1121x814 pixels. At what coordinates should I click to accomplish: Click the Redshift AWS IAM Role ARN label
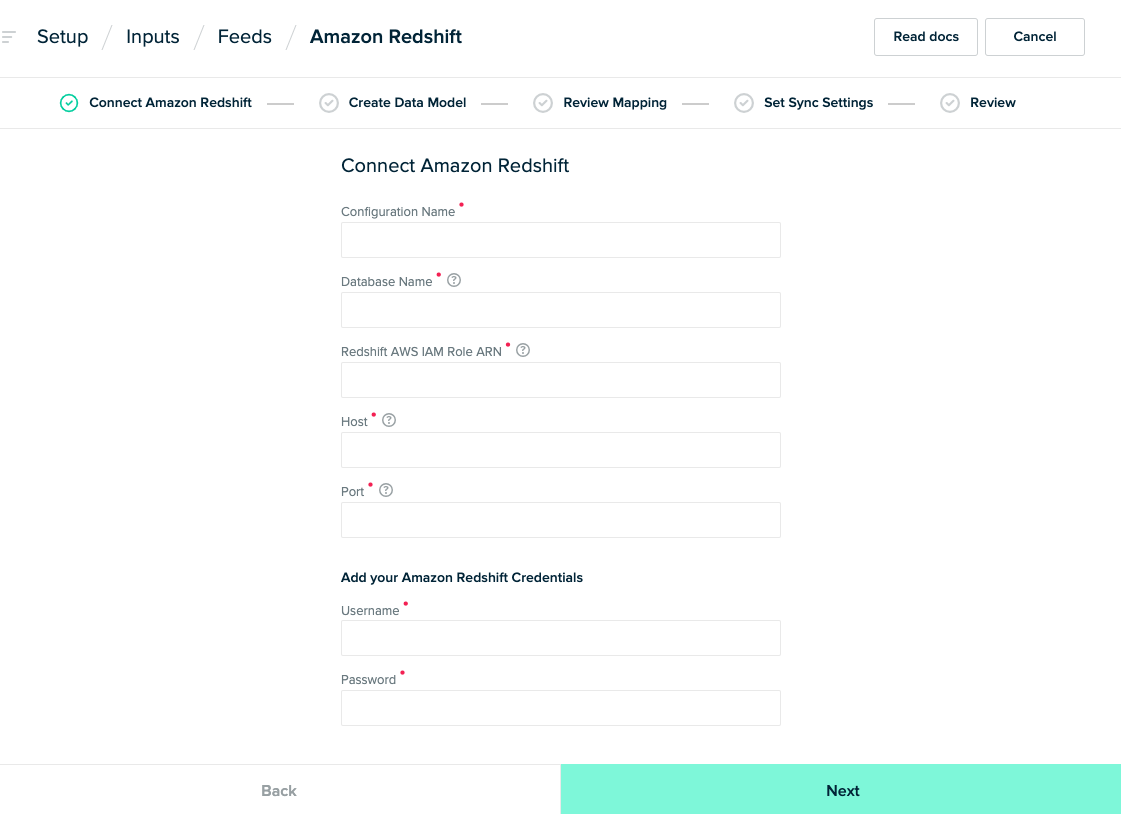[x=421, y=352]
